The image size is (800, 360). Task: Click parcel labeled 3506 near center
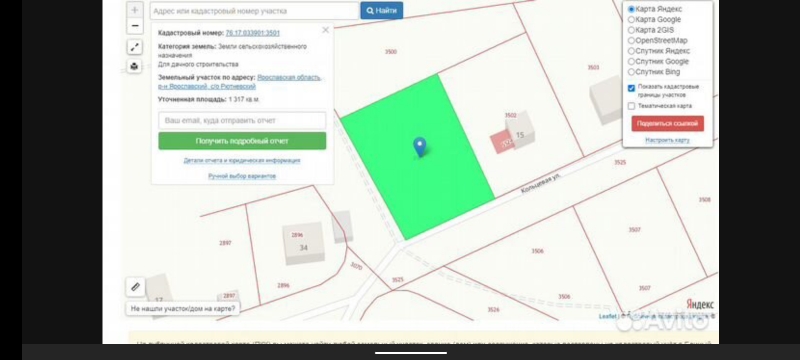coord(537,251)
